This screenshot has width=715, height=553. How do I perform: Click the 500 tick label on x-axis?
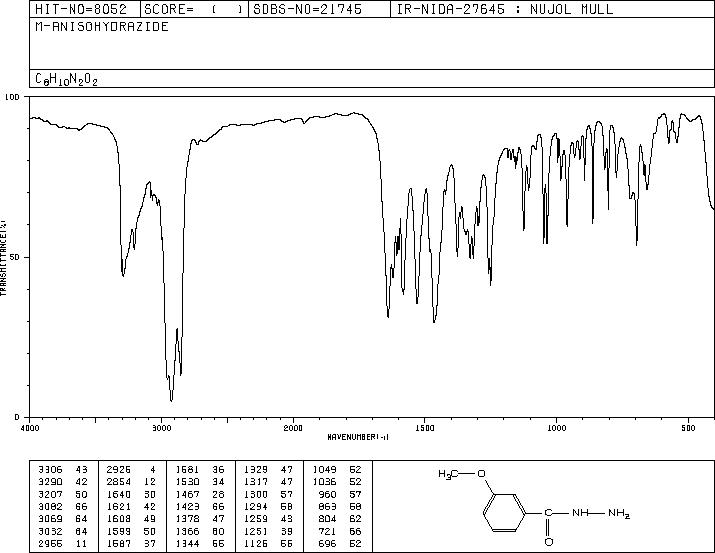tap(688, 428)
